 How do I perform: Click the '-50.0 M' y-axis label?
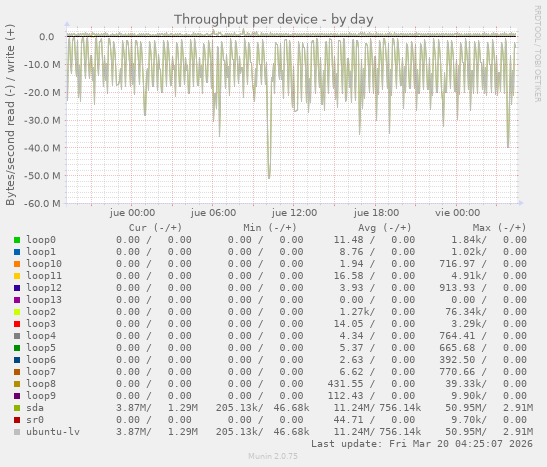point(42,176)
